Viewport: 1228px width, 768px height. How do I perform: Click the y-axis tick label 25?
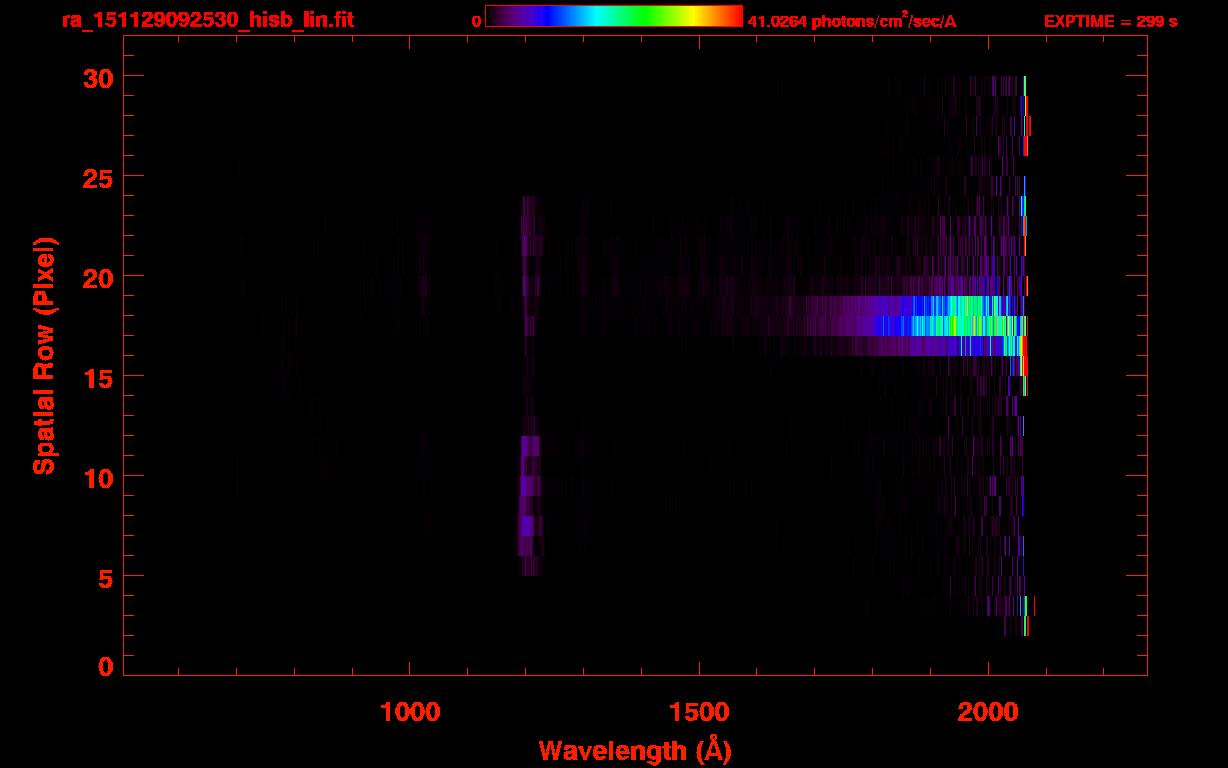point(99,177)
